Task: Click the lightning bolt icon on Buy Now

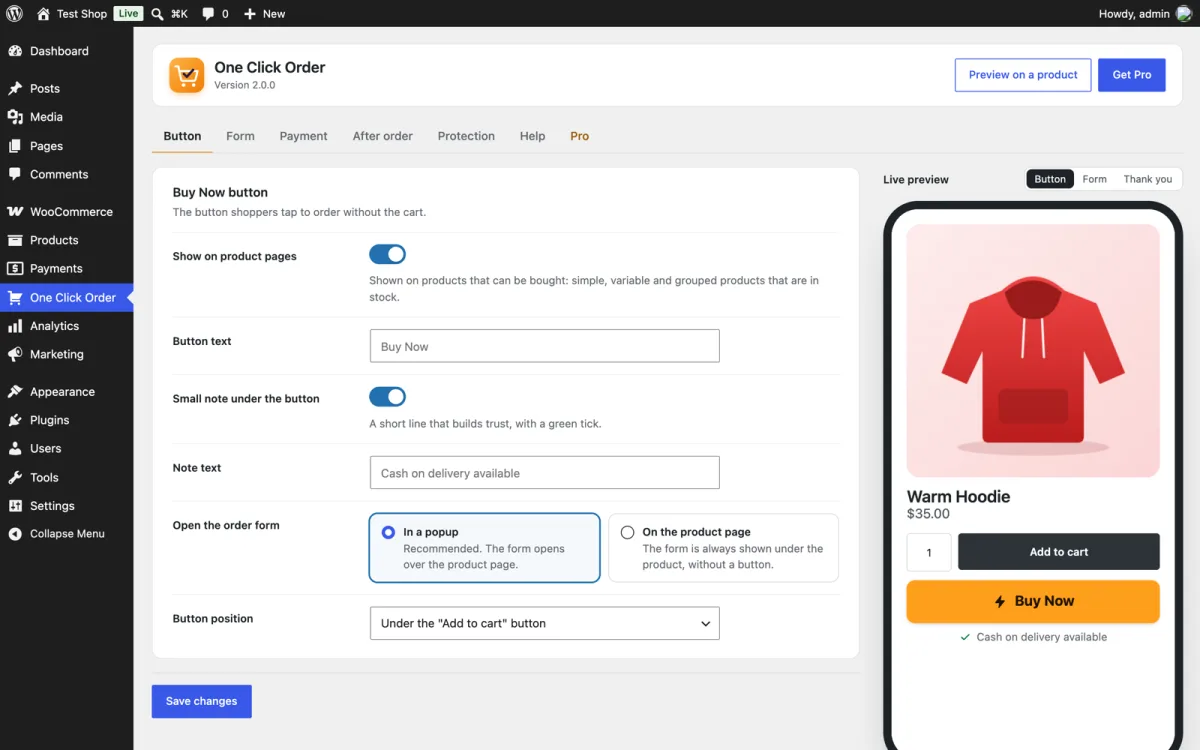Action: point(1000,601)
